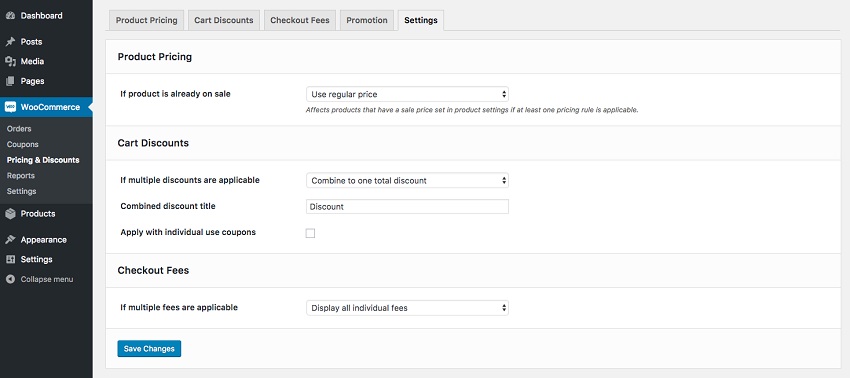
Task: Open 'Display all individual fees' dropdown
Action: coord(407,308)
